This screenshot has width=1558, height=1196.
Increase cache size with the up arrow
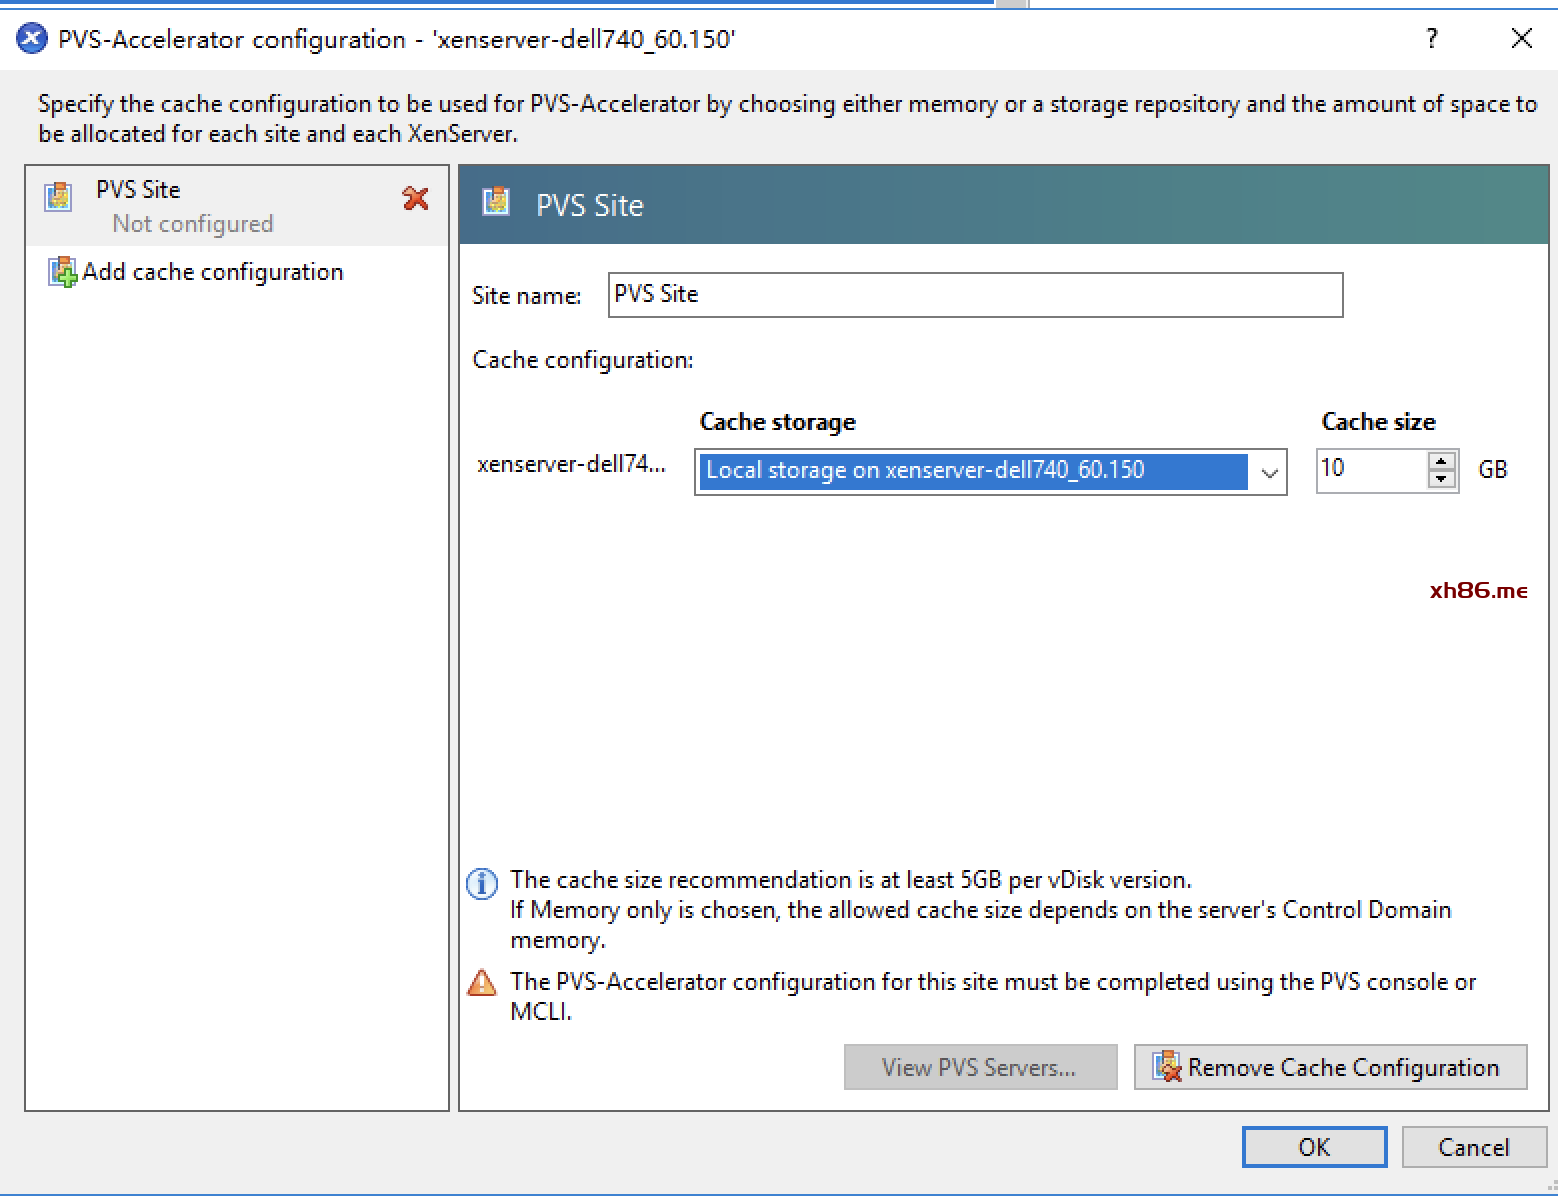pos(1441,462)
